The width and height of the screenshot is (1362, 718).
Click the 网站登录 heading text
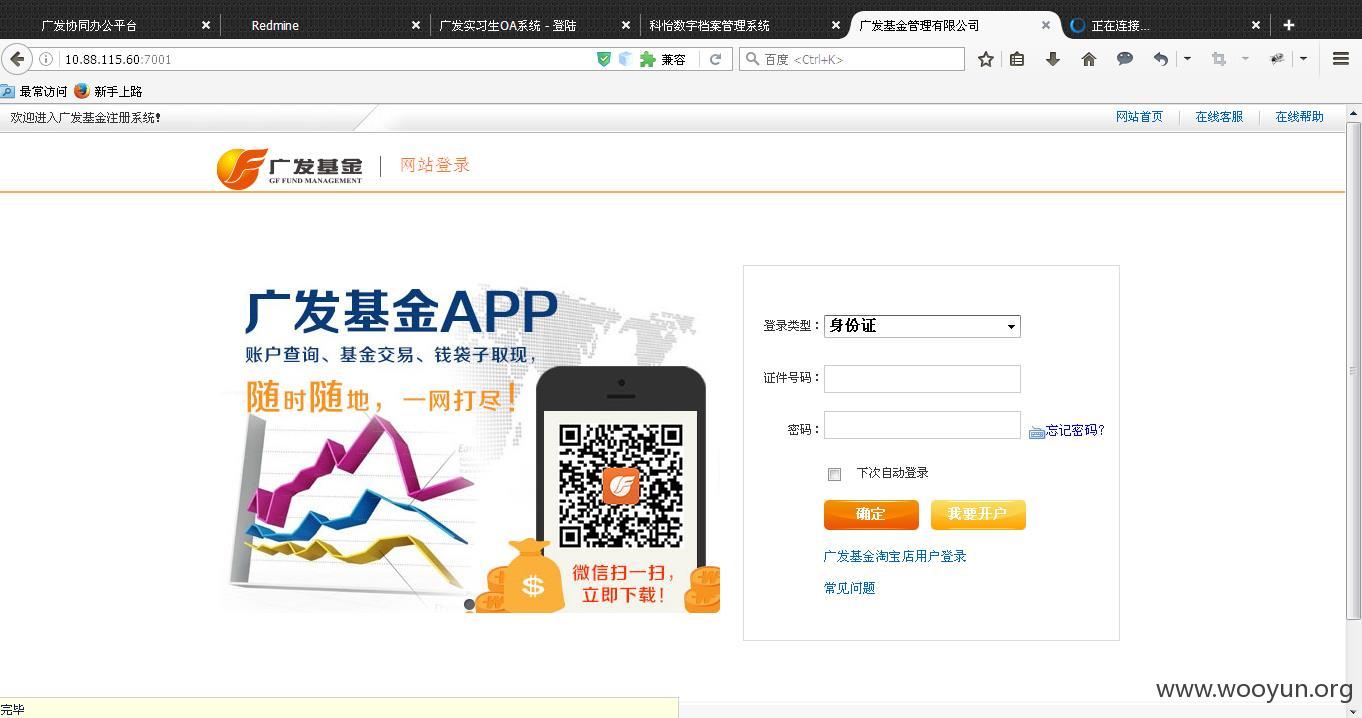(435, 165)
